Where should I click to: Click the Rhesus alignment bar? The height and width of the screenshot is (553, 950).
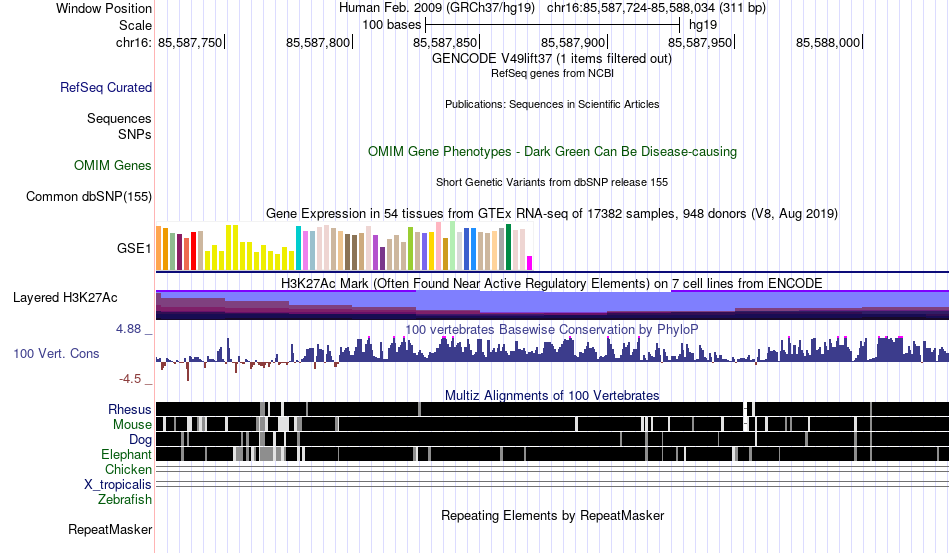click(552, 409)
